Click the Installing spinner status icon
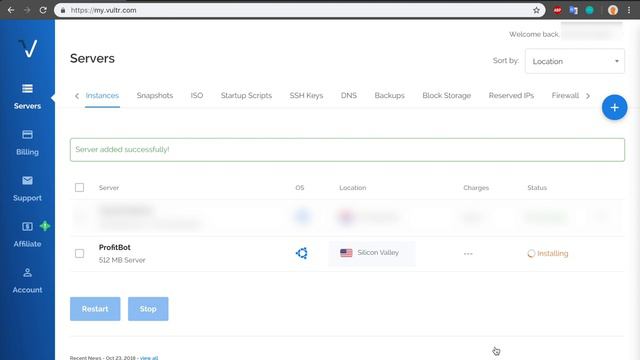Viewport: 640px width, 360px height. 531,253
